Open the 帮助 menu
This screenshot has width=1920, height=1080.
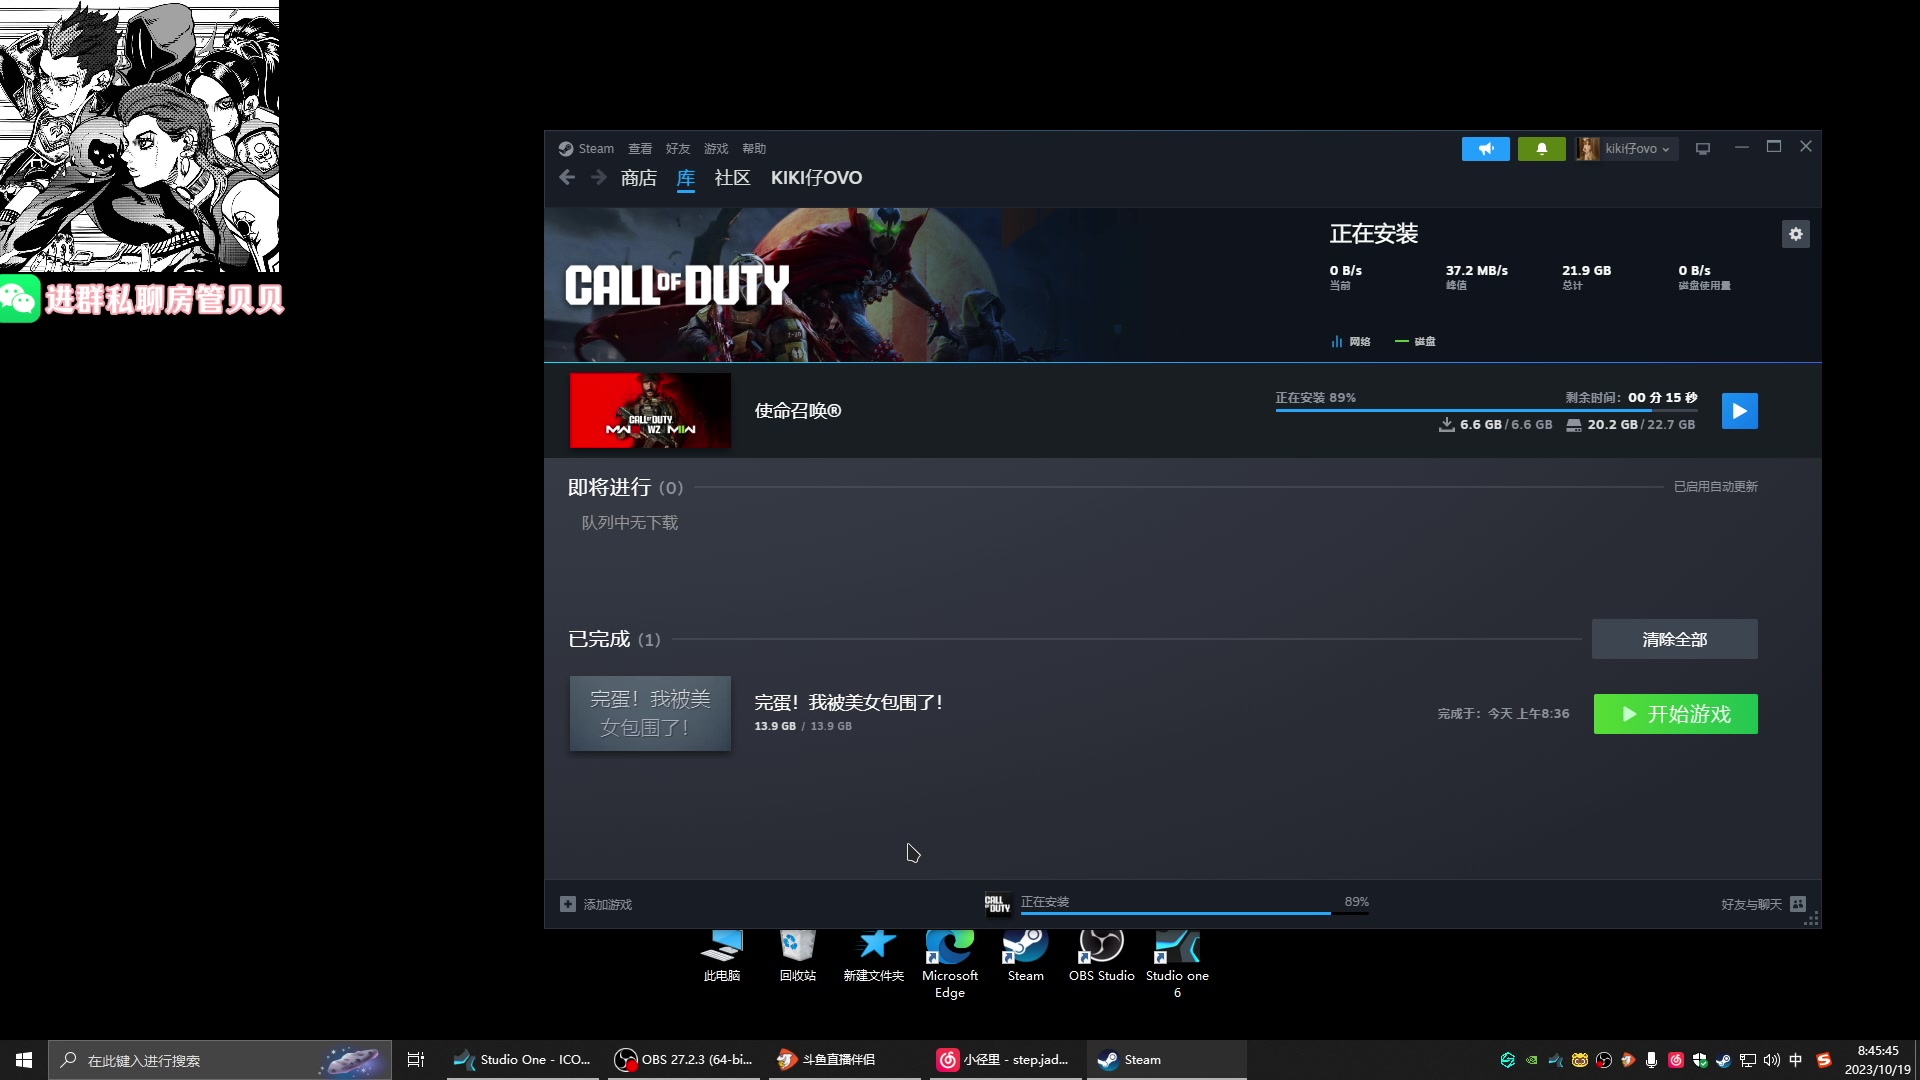click(754, 148)
